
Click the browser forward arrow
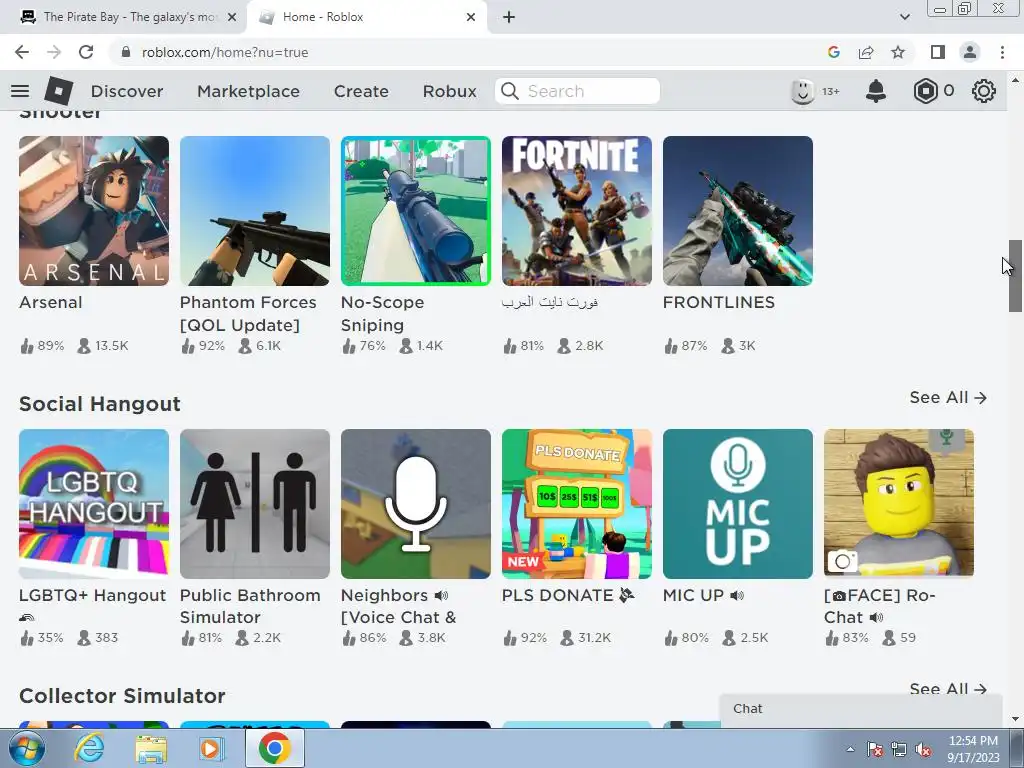click(54, 52)
